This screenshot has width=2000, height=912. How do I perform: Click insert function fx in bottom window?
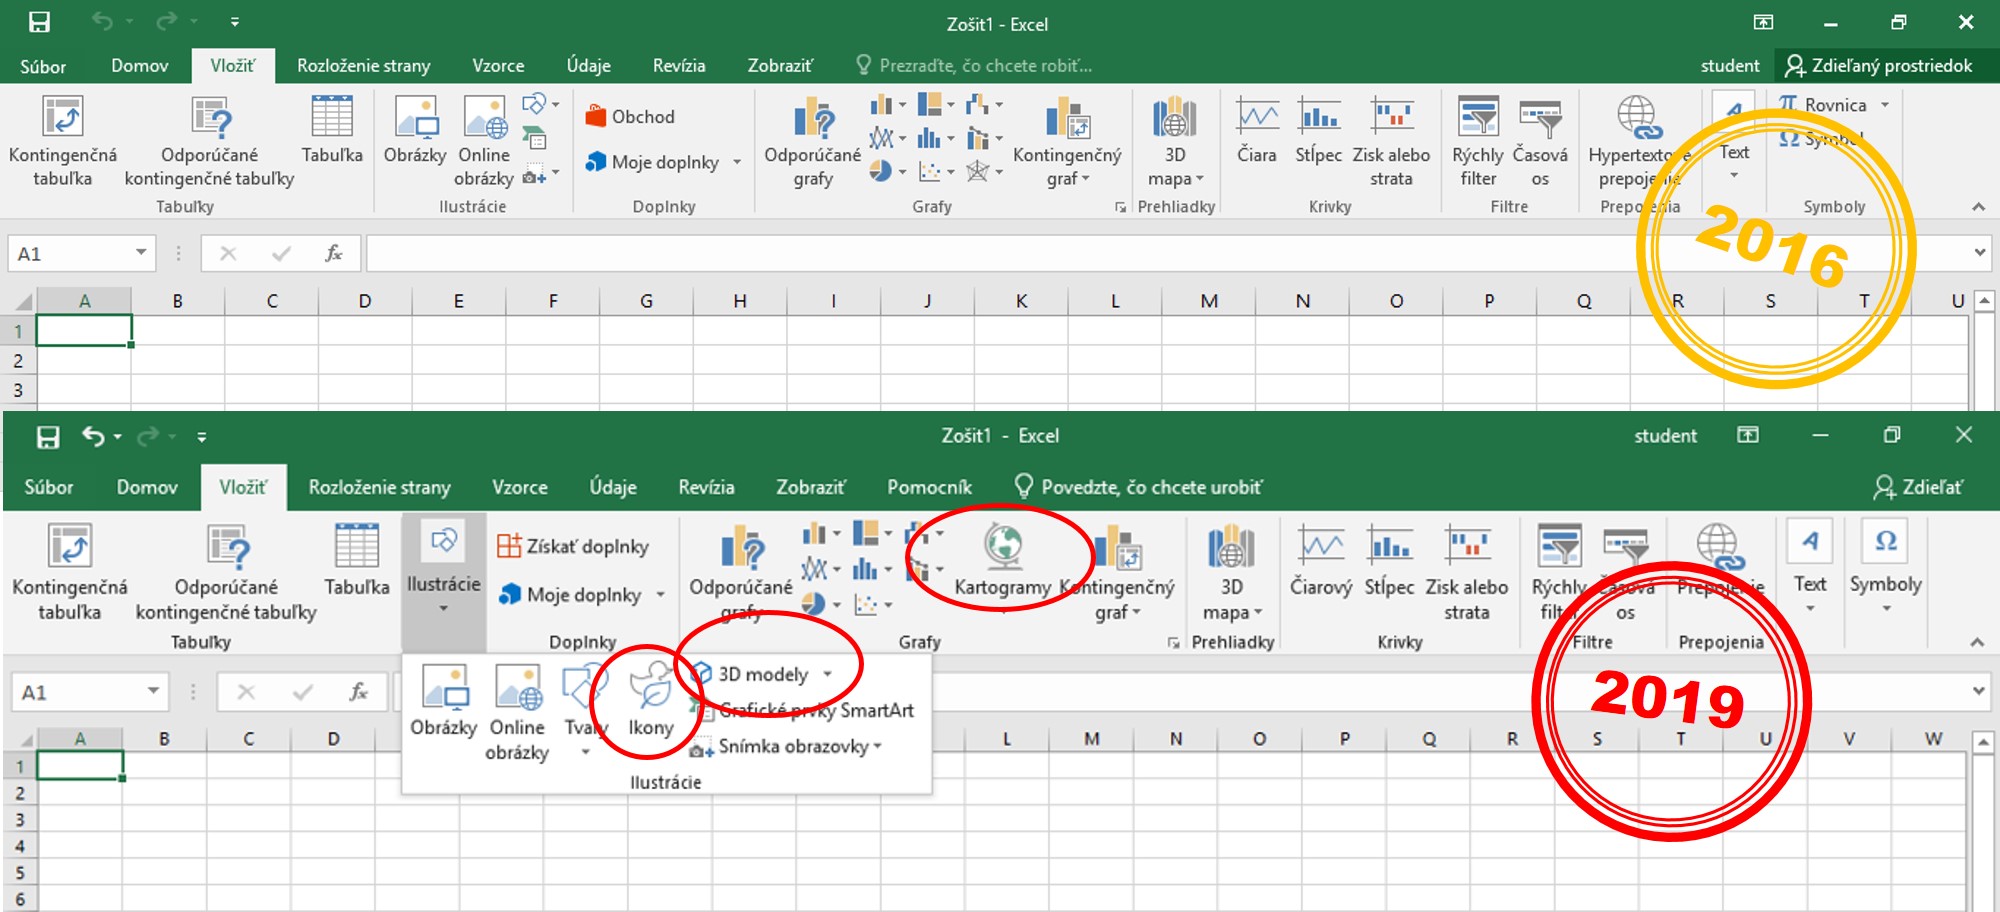pyautogui.click(x=359, y=691)
